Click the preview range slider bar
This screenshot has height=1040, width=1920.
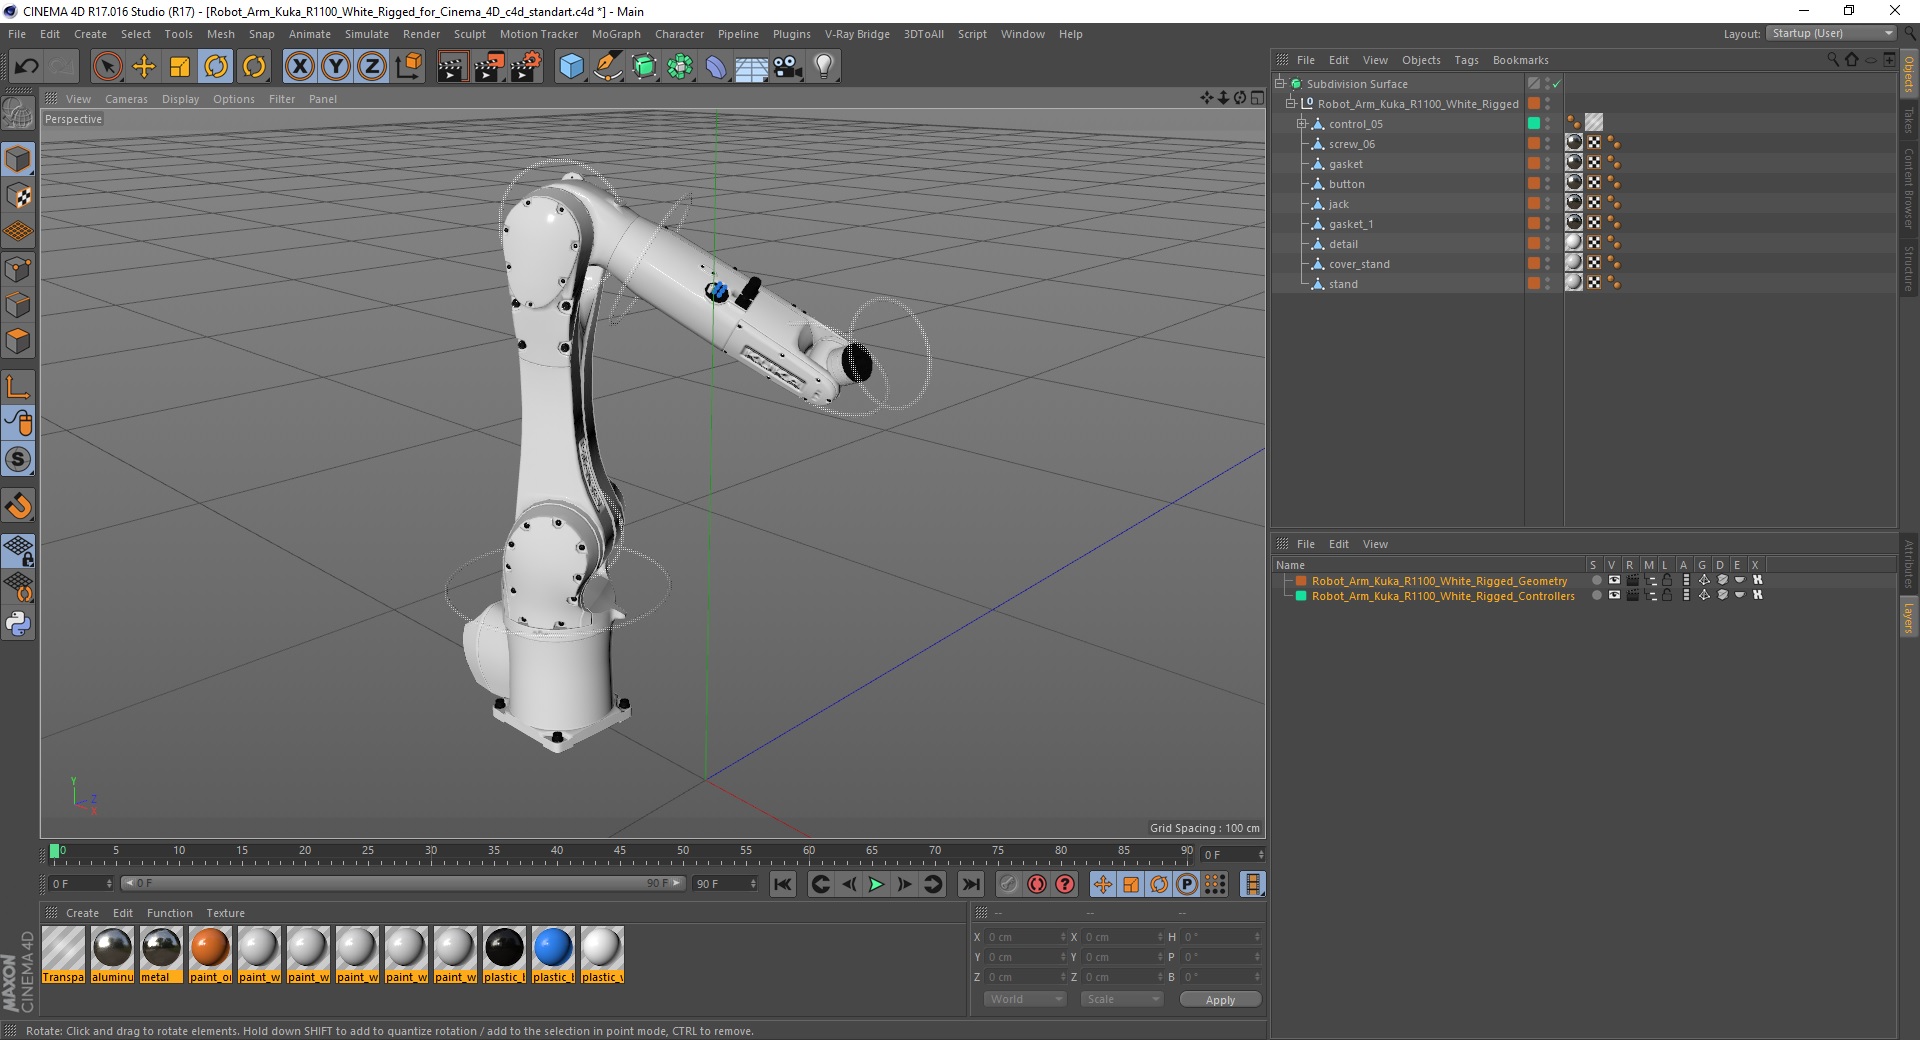[x=403, y=883]
